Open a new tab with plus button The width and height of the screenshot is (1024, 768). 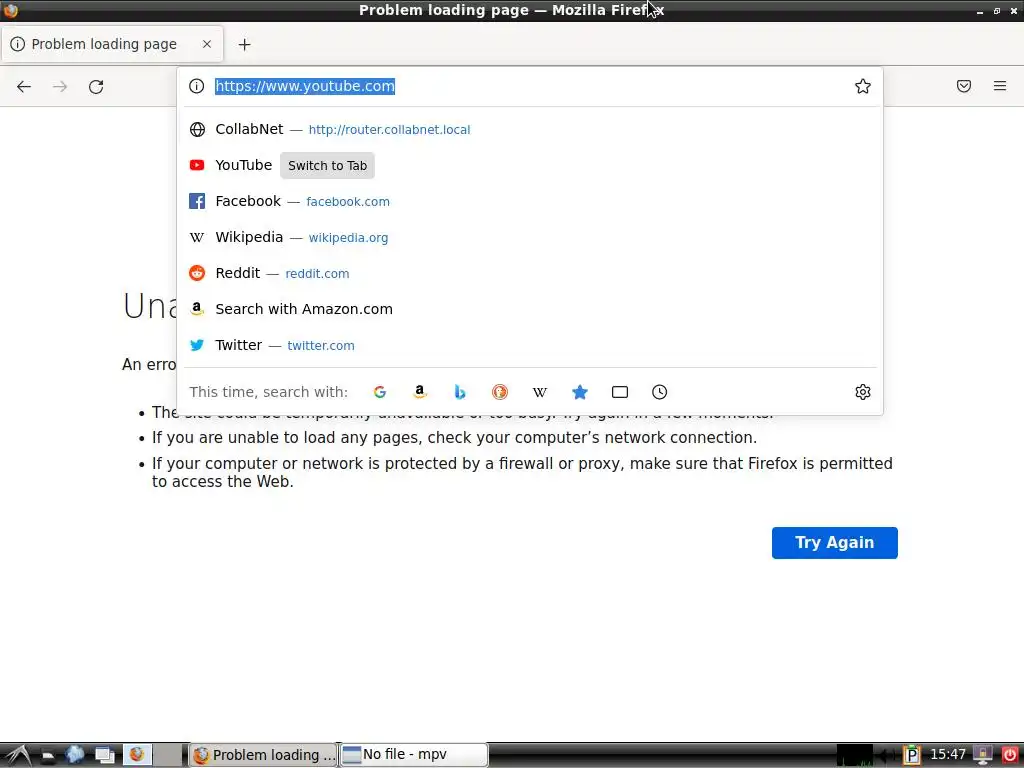coord(244,44)
